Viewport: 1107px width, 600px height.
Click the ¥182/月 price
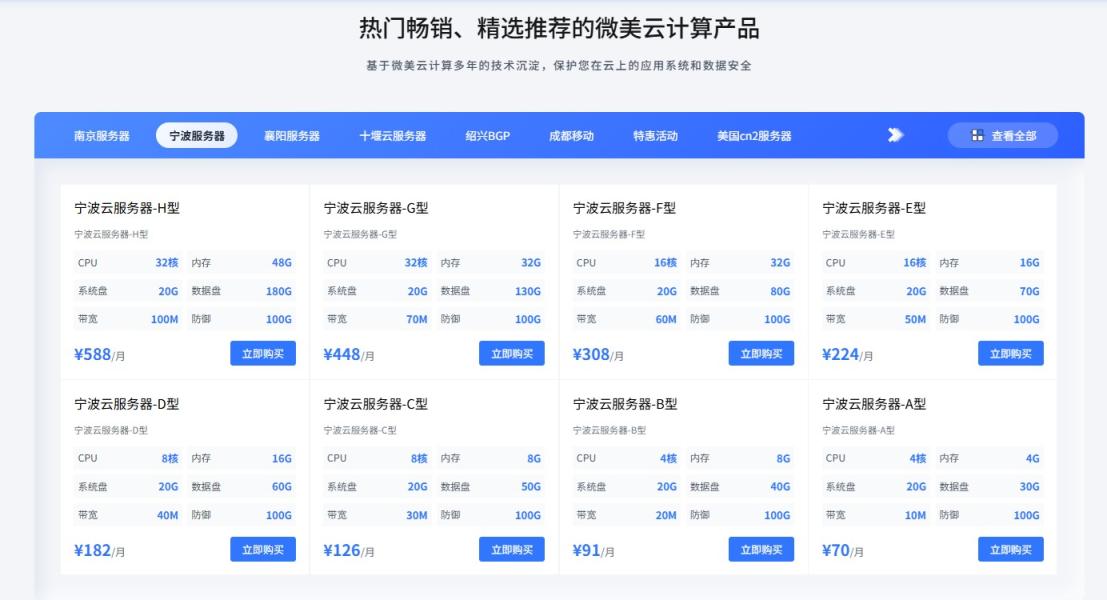click(x=100, y=551)
